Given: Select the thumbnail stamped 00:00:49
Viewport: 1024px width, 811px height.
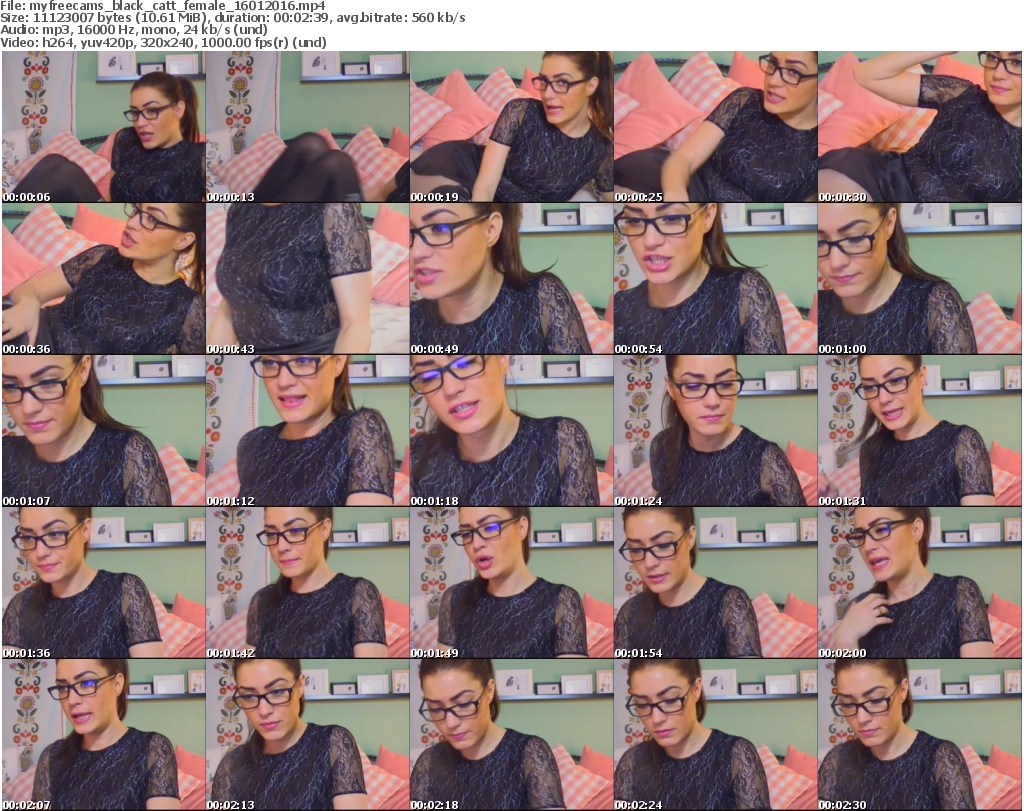Looking at the screenshot, I should (x=511, y=279).
